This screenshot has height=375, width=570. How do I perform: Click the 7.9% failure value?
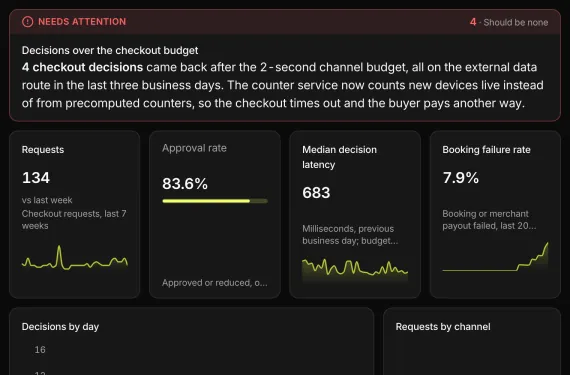pyautogui.click(x=461, y=178)
